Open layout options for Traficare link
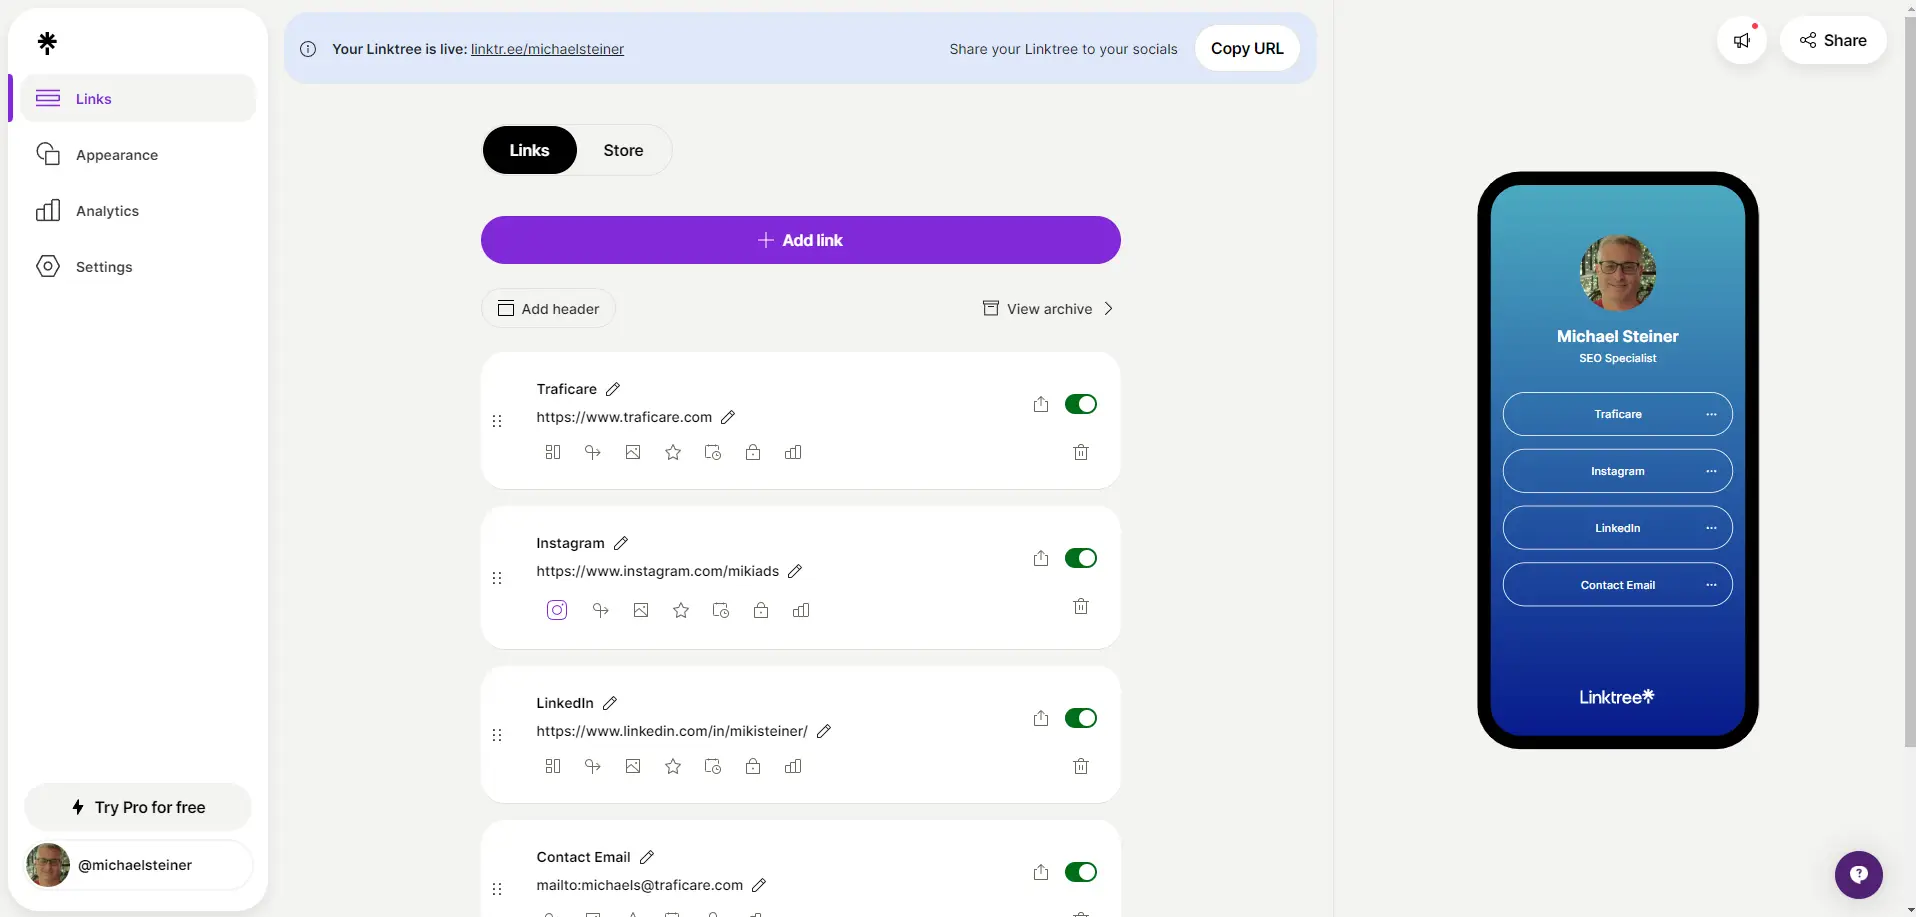This screenshot has height=917, width=1916. (553, 452)
